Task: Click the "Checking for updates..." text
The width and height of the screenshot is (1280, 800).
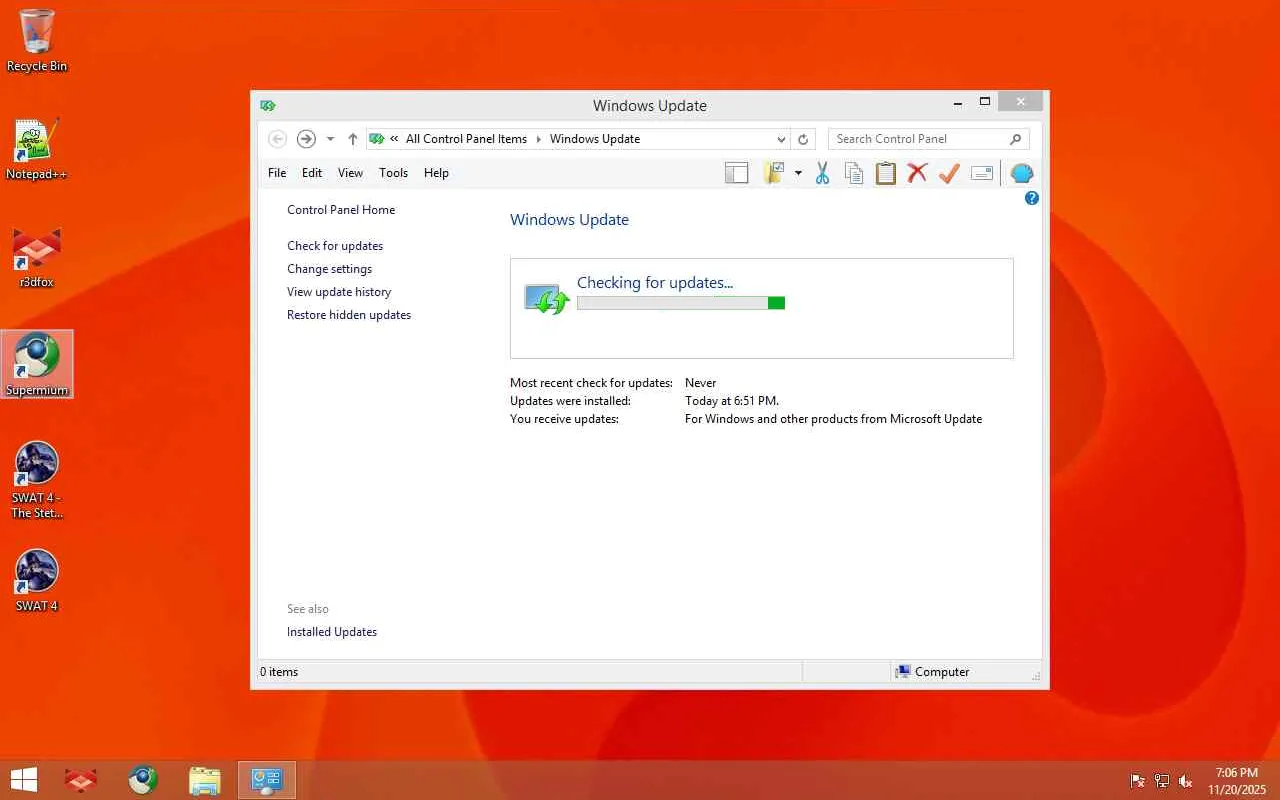Action: 655,283
